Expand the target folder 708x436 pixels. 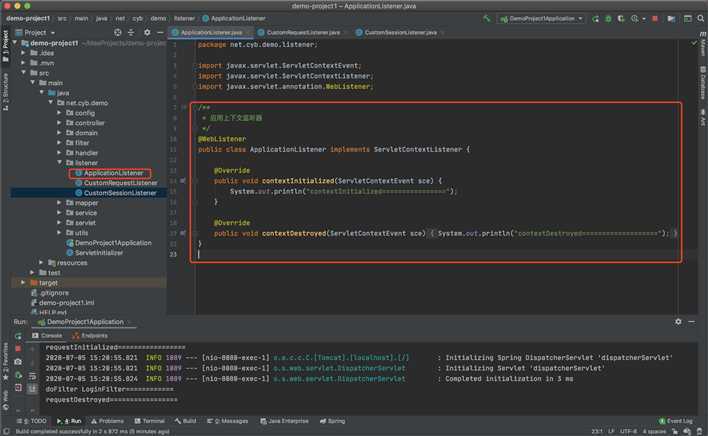(x=23, y=283)
